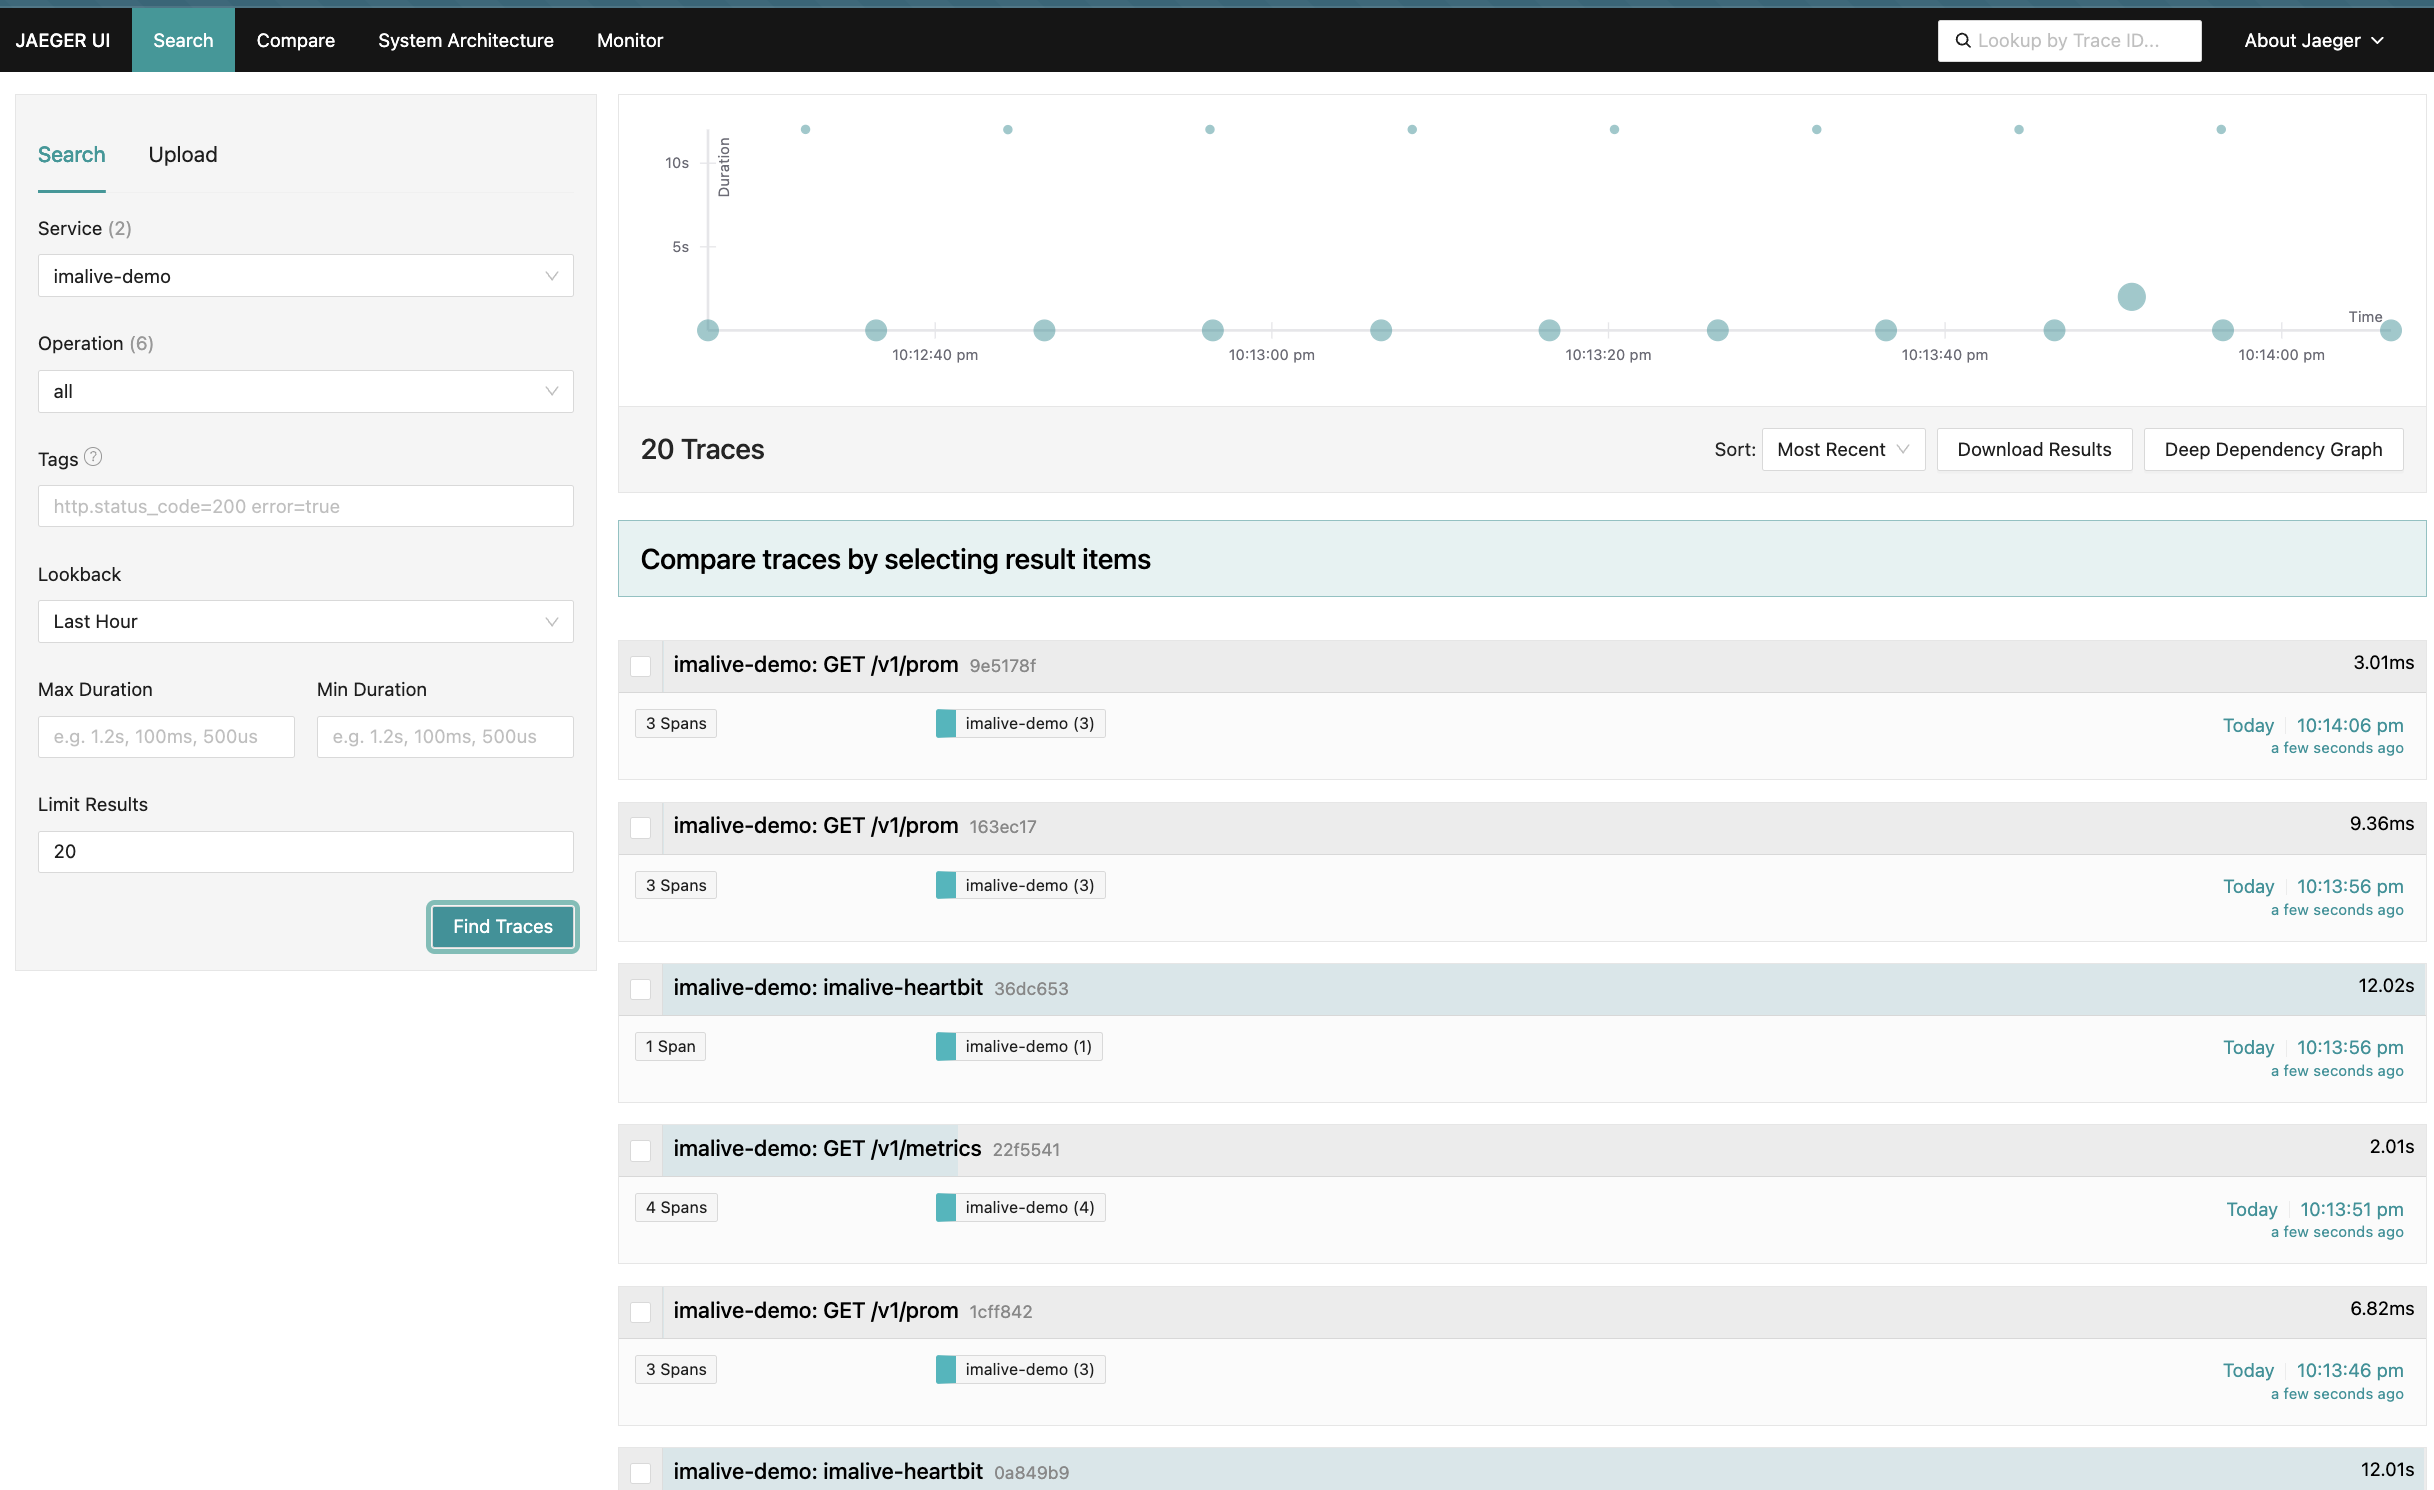
Task: Open the Search tab in top navigation
Action: click(183, 41)
